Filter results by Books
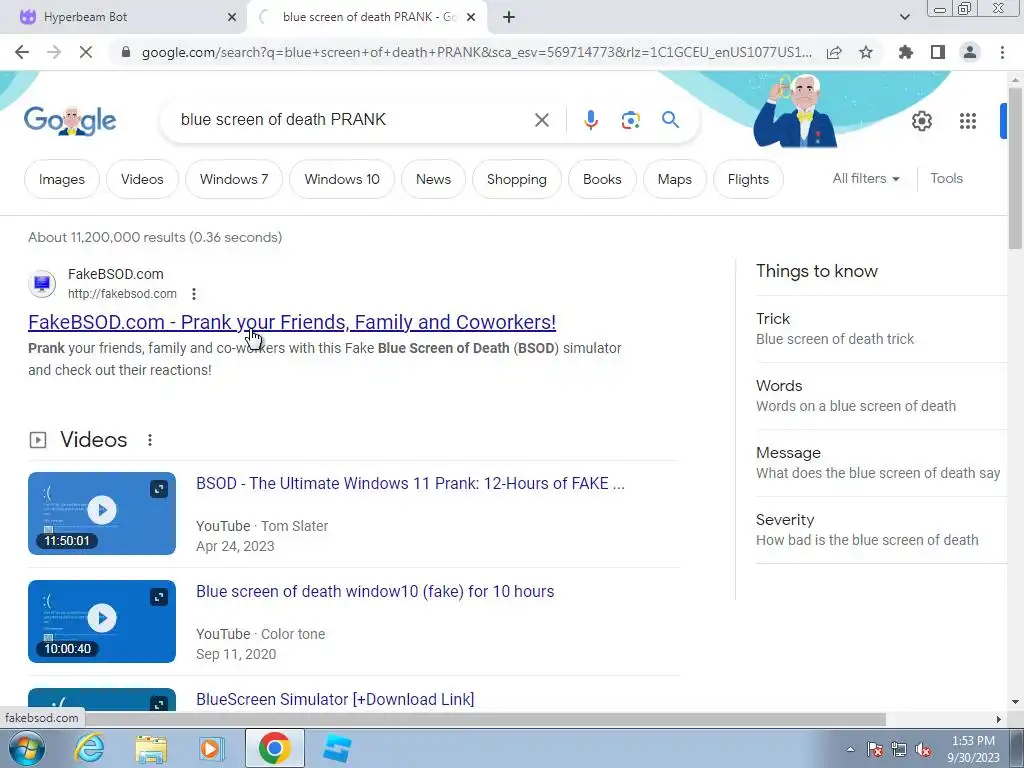Viewport: 1024px width, 768px height. coord(601,179)
